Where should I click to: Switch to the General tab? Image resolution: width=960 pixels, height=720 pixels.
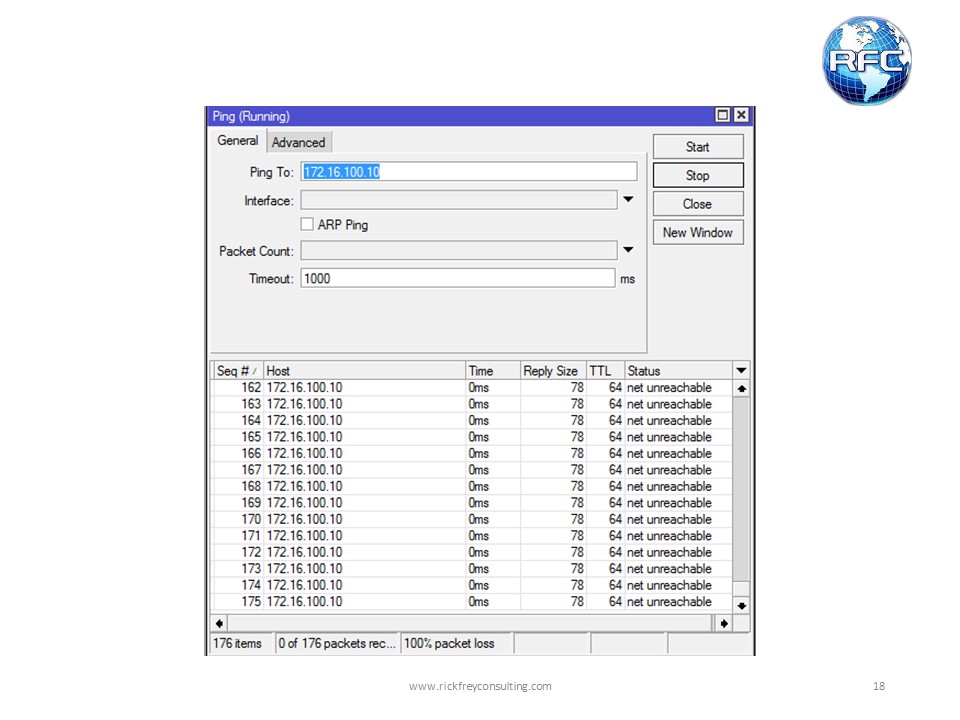coord(238,141)
